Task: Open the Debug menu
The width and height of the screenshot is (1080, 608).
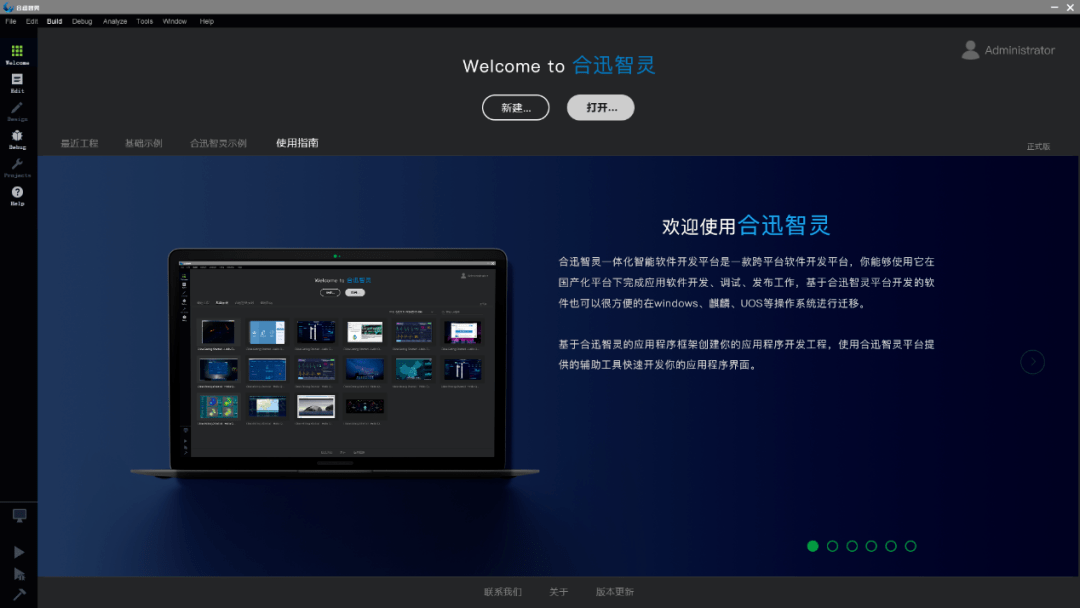Action: (x=82, y=21)
